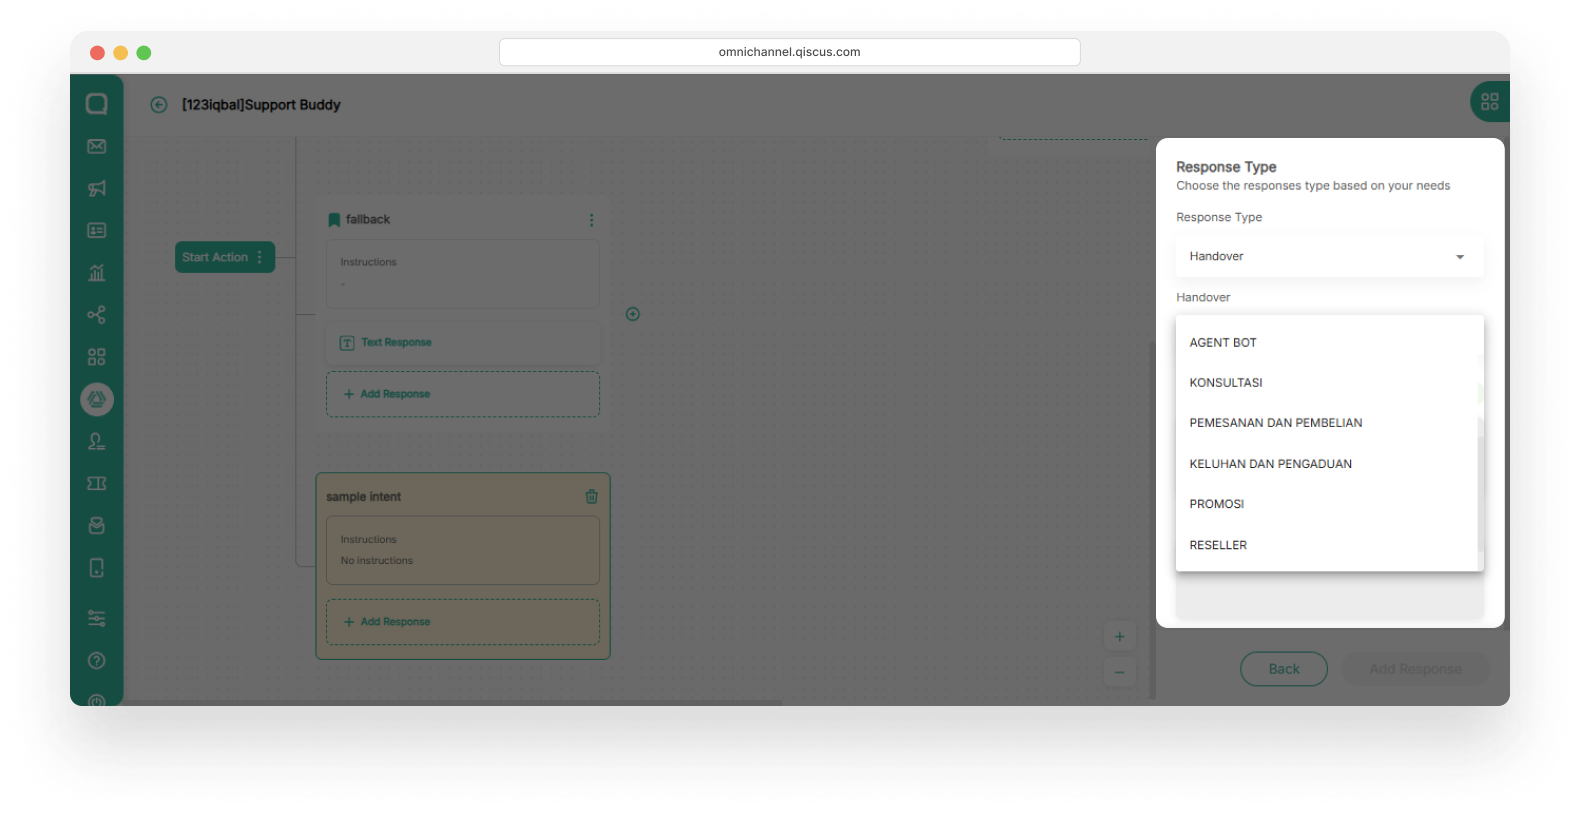
Task: Click the fallback Instructions box
Action: click(463, 273)
